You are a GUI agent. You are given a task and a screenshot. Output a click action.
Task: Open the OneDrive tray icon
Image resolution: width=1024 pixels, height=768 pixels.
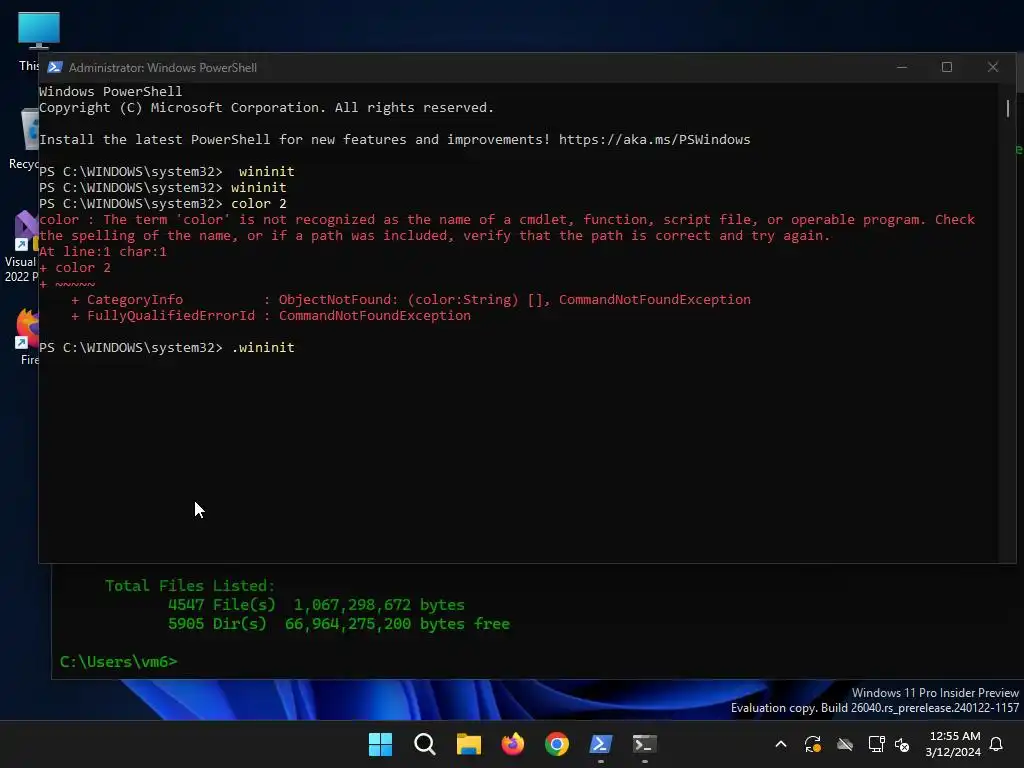844,744
